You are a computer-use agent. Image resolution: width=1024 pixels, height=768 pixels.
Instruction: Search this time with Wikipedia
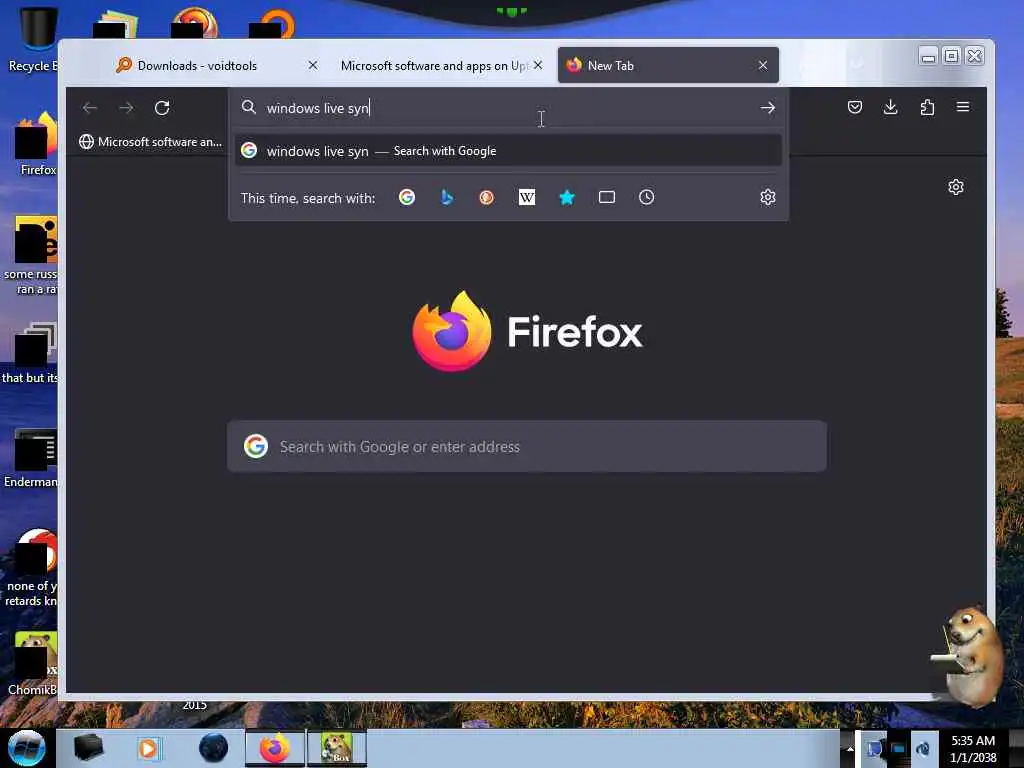click(526, 197)
